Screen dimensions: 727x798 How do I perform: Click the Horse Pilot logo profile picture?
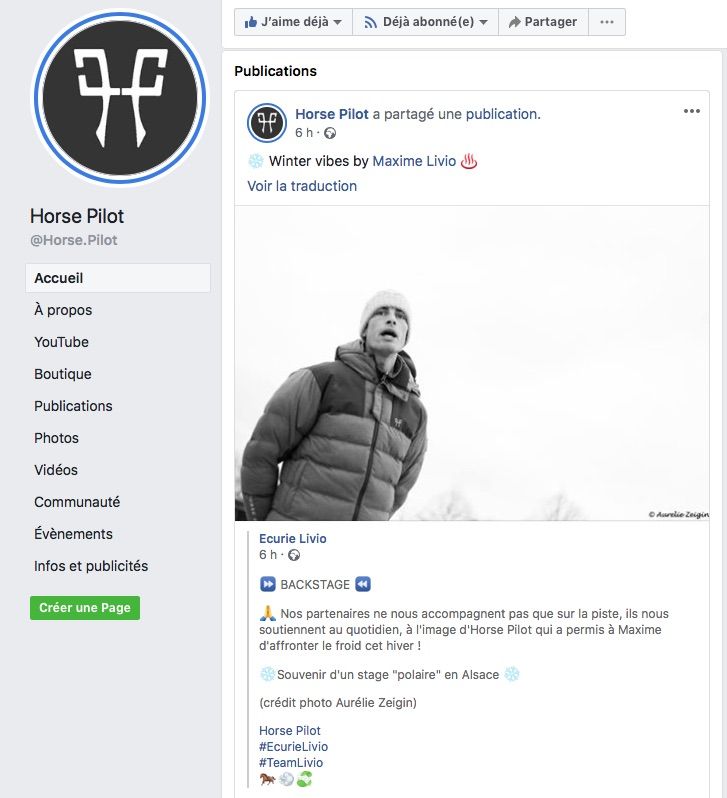click(x=120, y=98)
